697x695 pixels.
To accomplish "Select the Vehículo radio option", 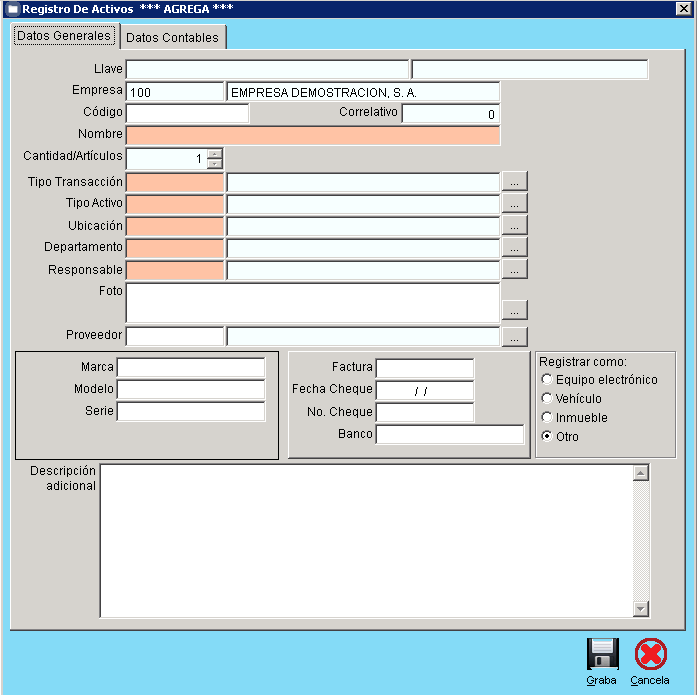I will click(546, 399).
